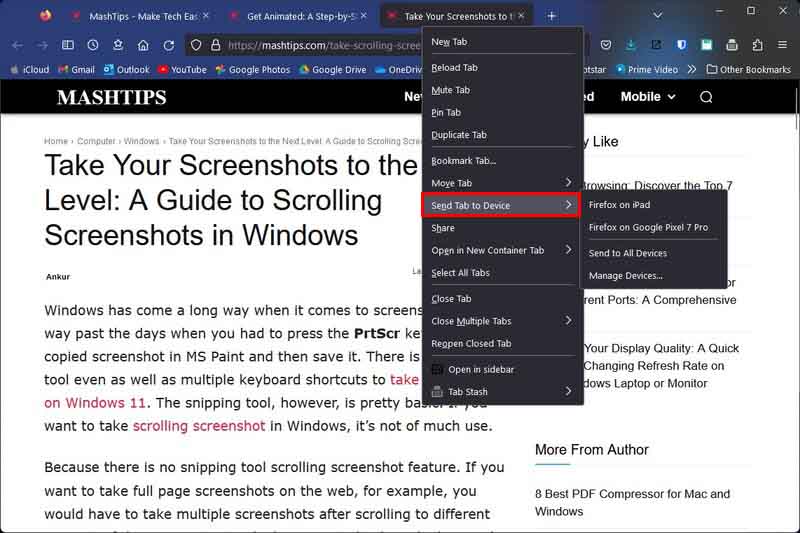The image size is (800, 533).
Task: Open the Google Photos bookmark
Action: (x=253, y=69)
